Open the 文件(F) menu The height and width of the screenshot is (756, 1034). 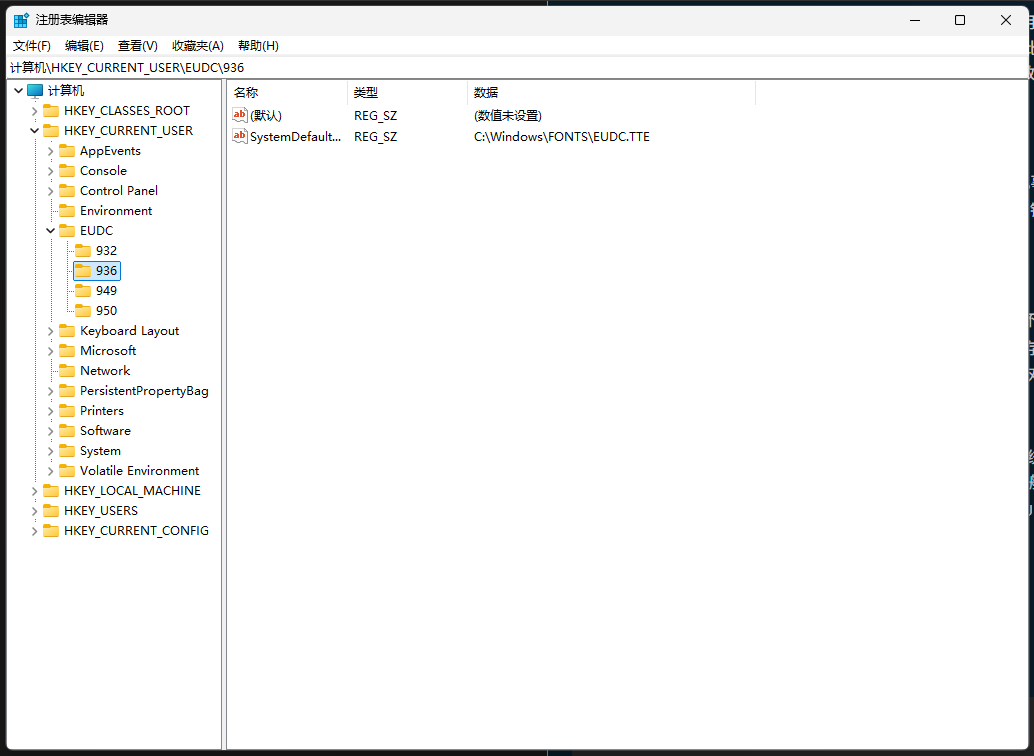(32, 46)
